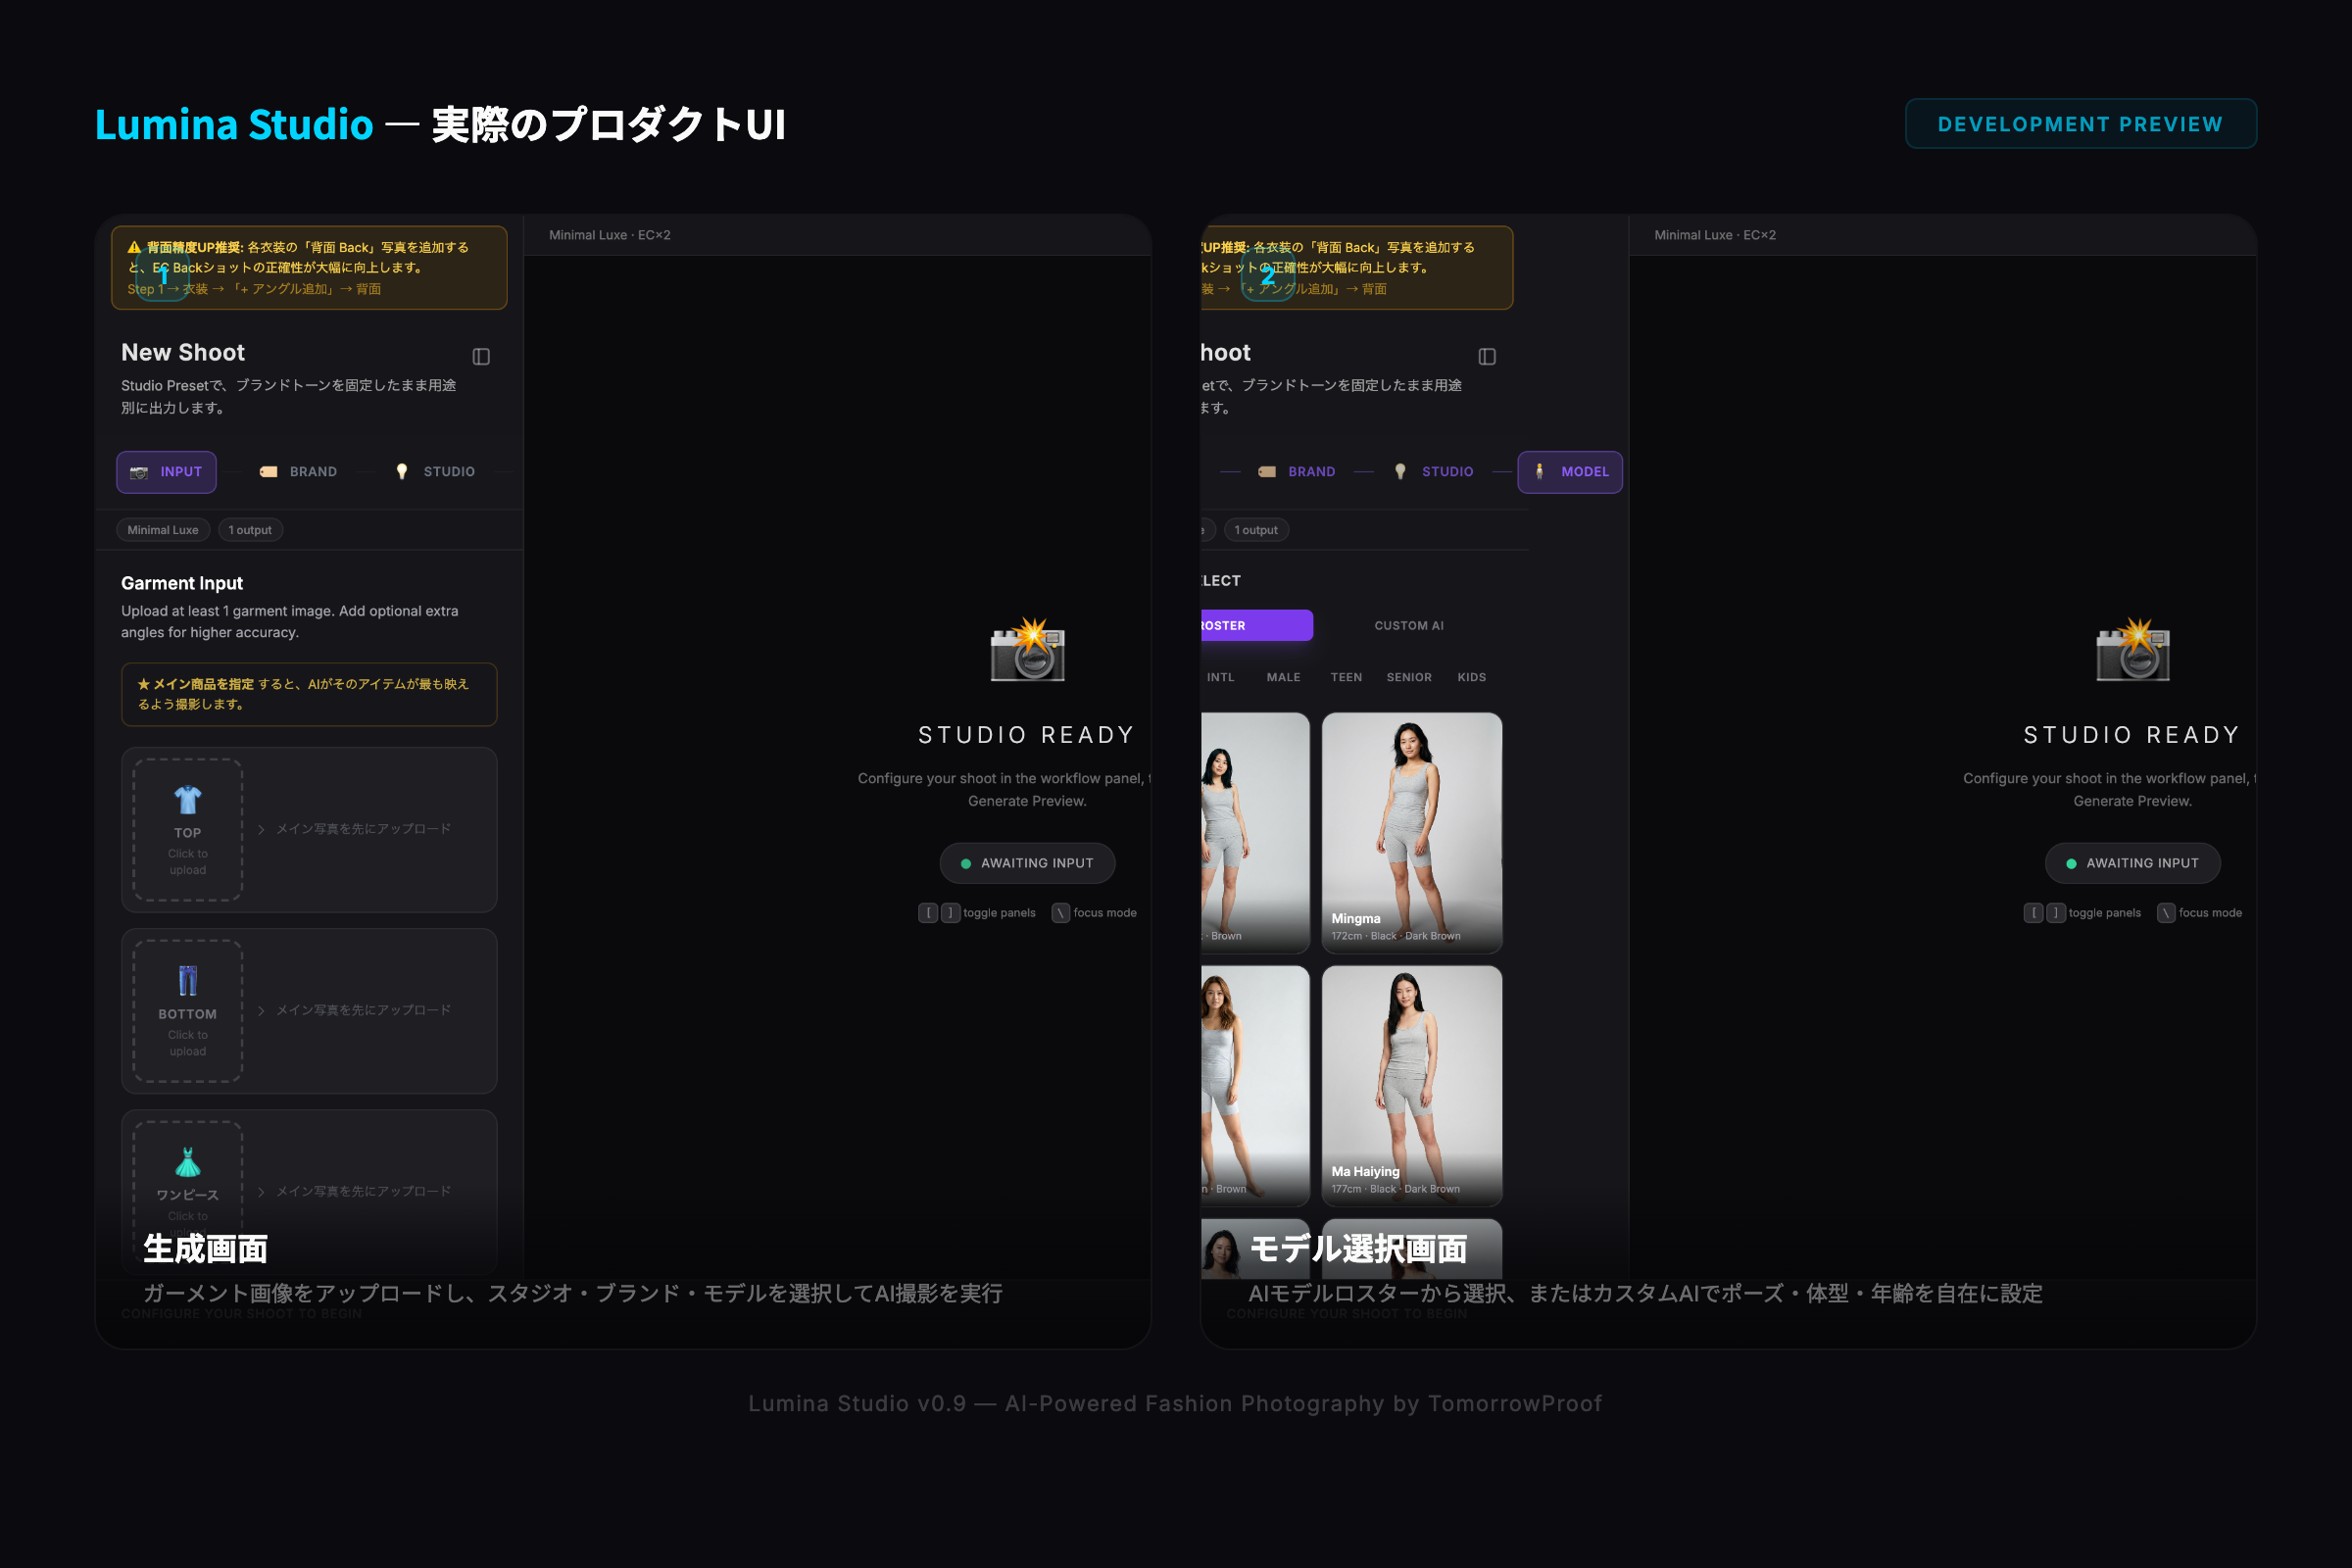The image size is (2352, 1568).
Task: Upload a garment in the BOTTOM slot
Action: (188, 1011)
